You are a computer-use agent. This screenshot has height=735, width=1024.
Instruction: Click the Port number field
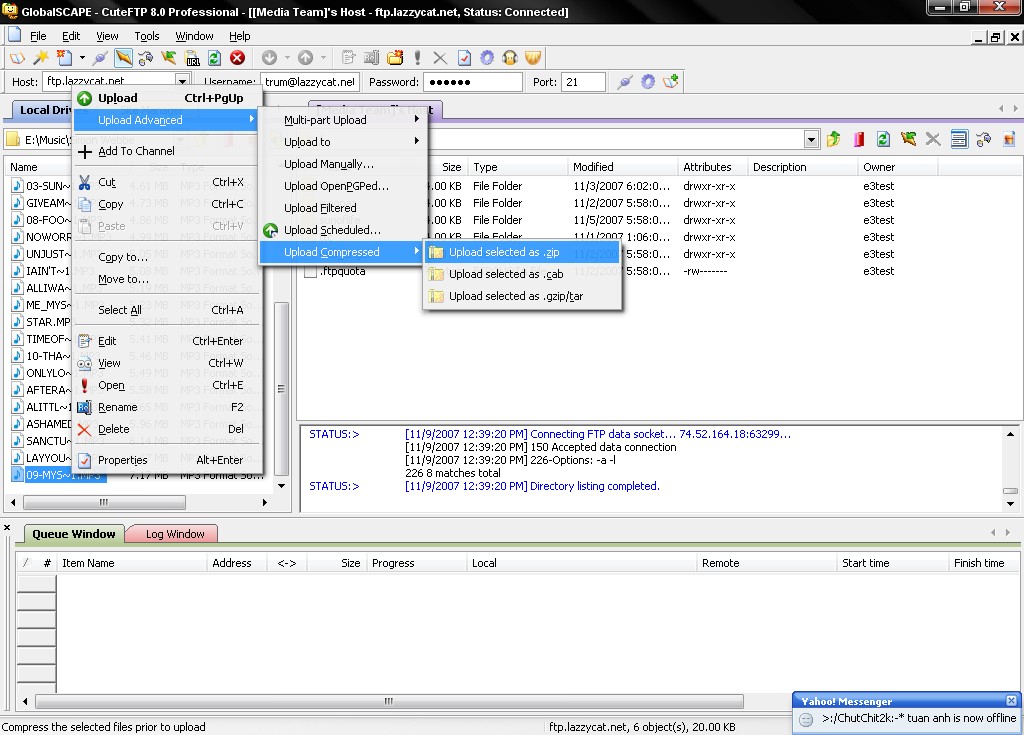coord(583,82)
